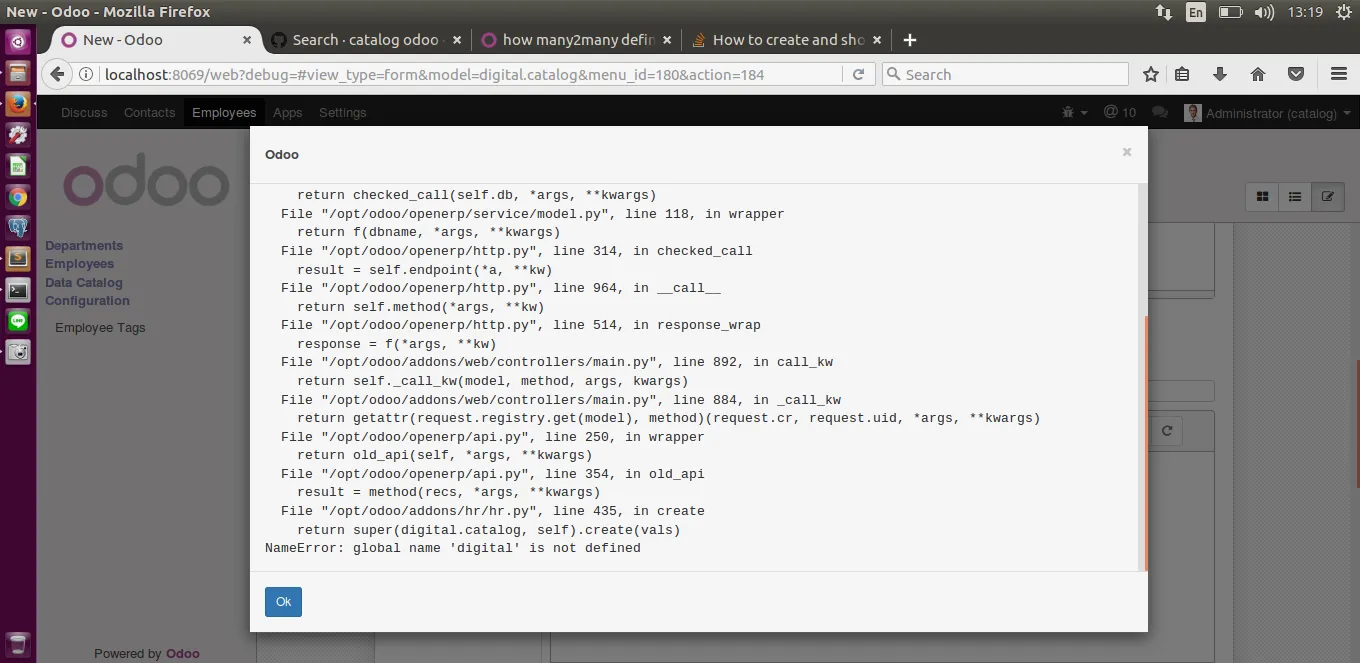1360x663 pixels.
Task: Show clock 13:19 calendar menu
Action: [1306, 12]
